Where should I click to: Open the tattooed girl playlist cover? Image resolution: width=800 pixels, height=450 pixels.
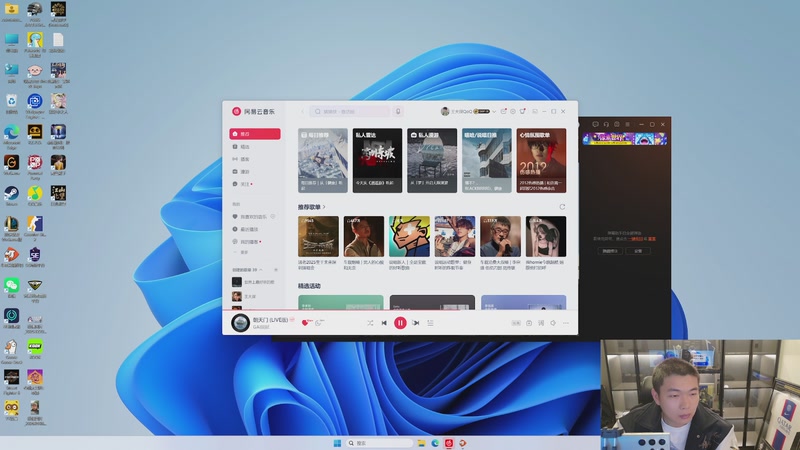546,236
